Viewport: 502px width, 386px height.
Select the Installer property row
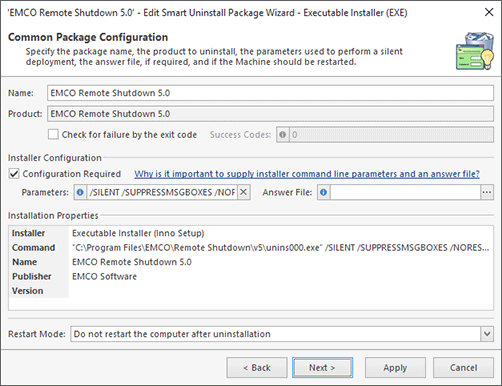pyautogui.click(x=251, y=233)
